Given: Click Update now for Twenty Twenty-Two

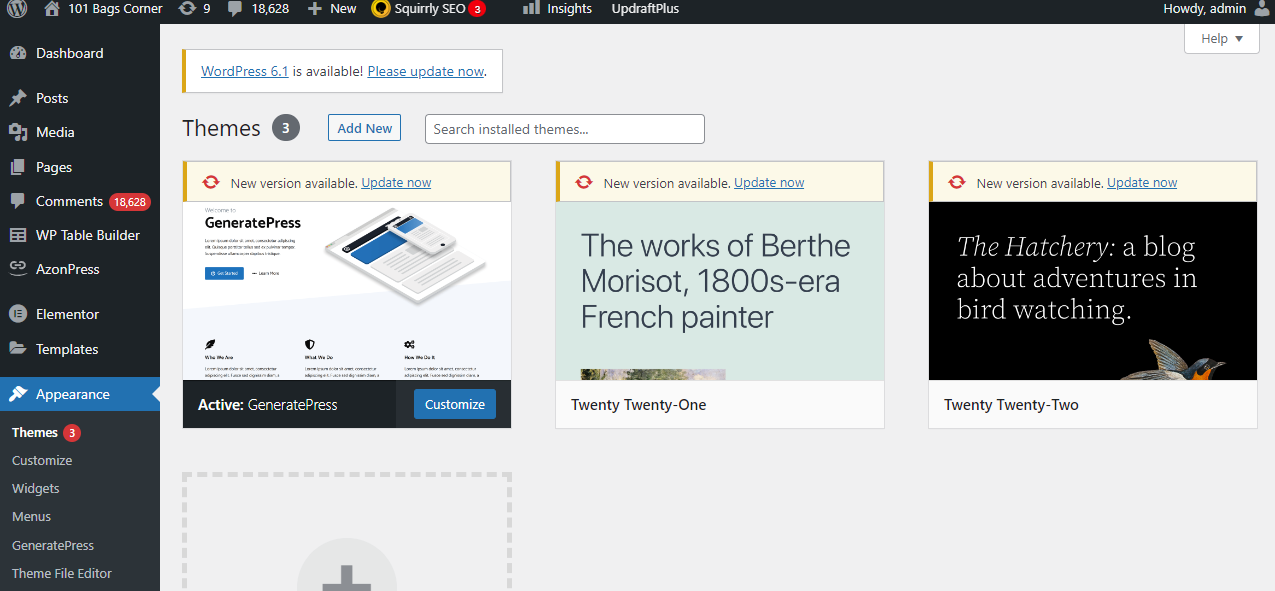Looking at the screenshot, I should 1142,183.
